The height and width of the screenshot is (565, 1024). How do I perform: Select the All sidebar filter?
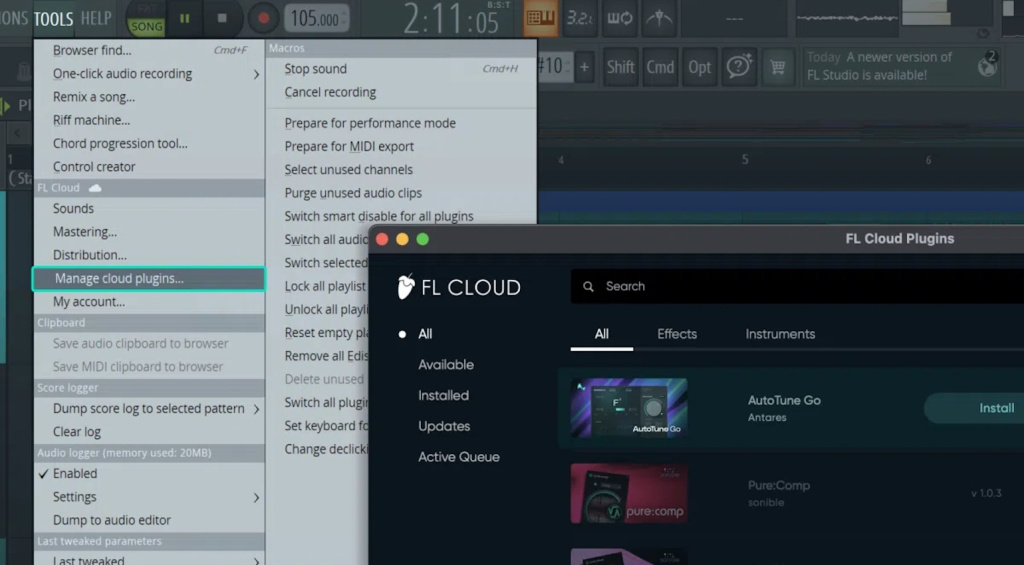pos(425,334)
